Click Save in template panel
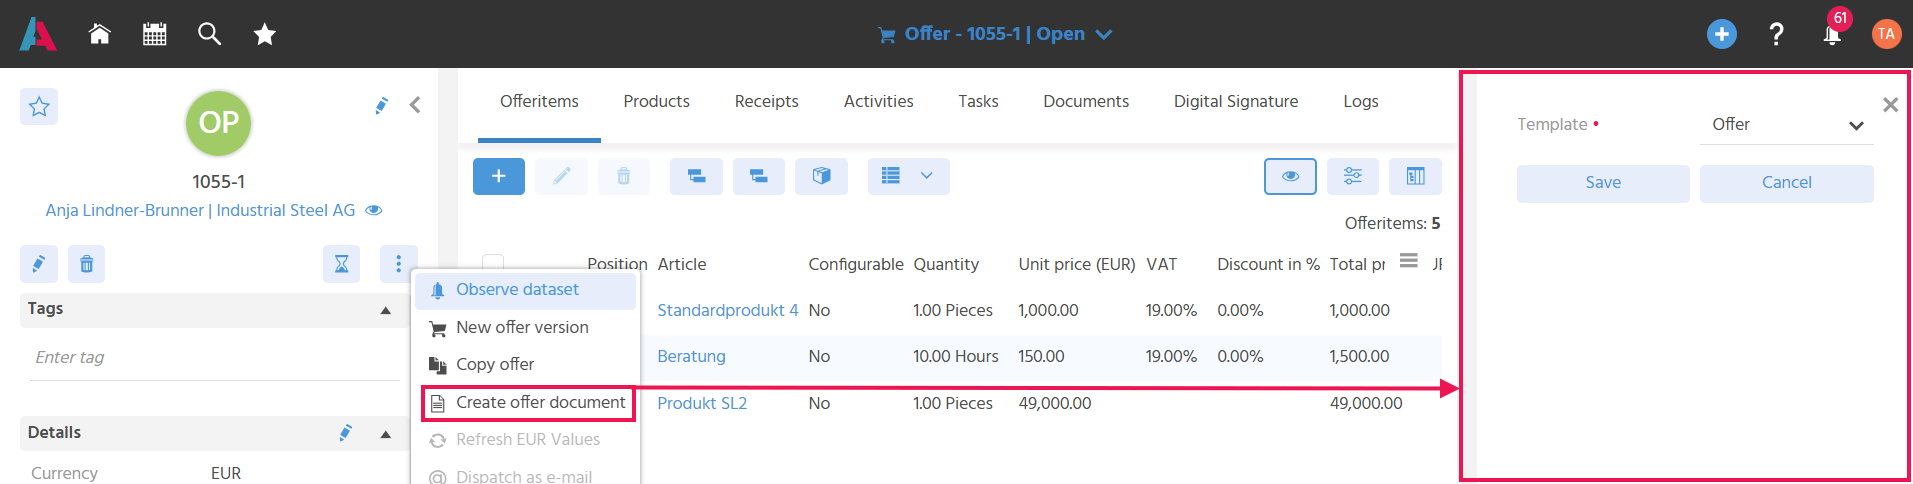The image size is (1913, 484). click(x=1603, y=183)
